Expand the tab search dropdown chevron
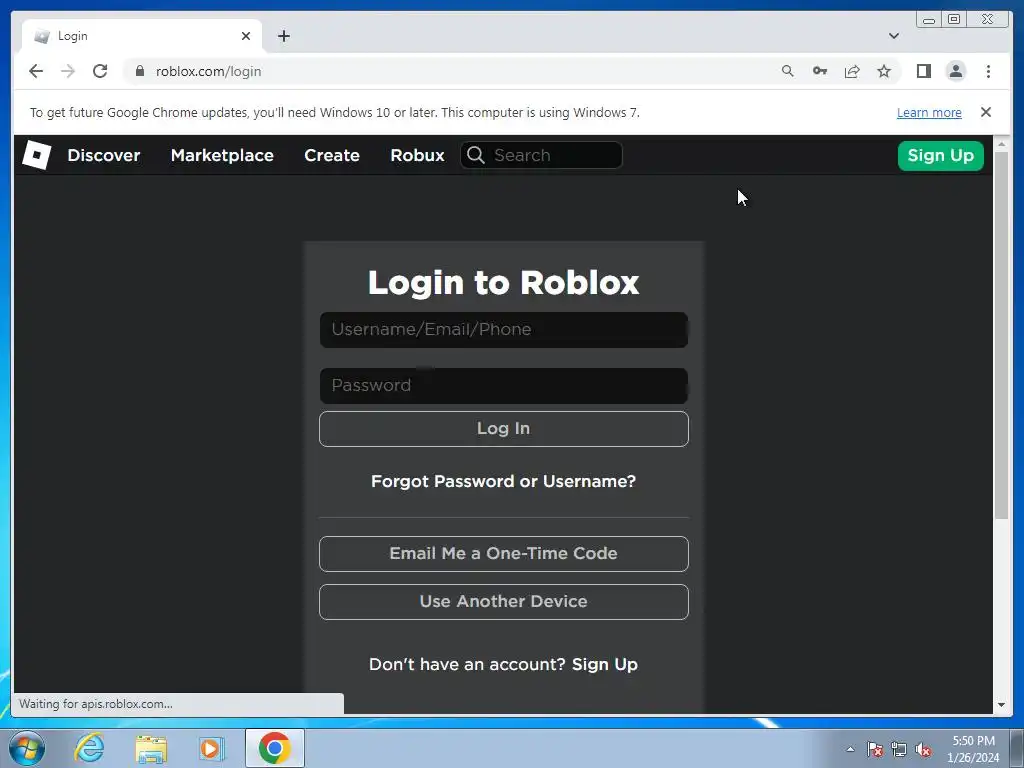 tap(893, 36)
